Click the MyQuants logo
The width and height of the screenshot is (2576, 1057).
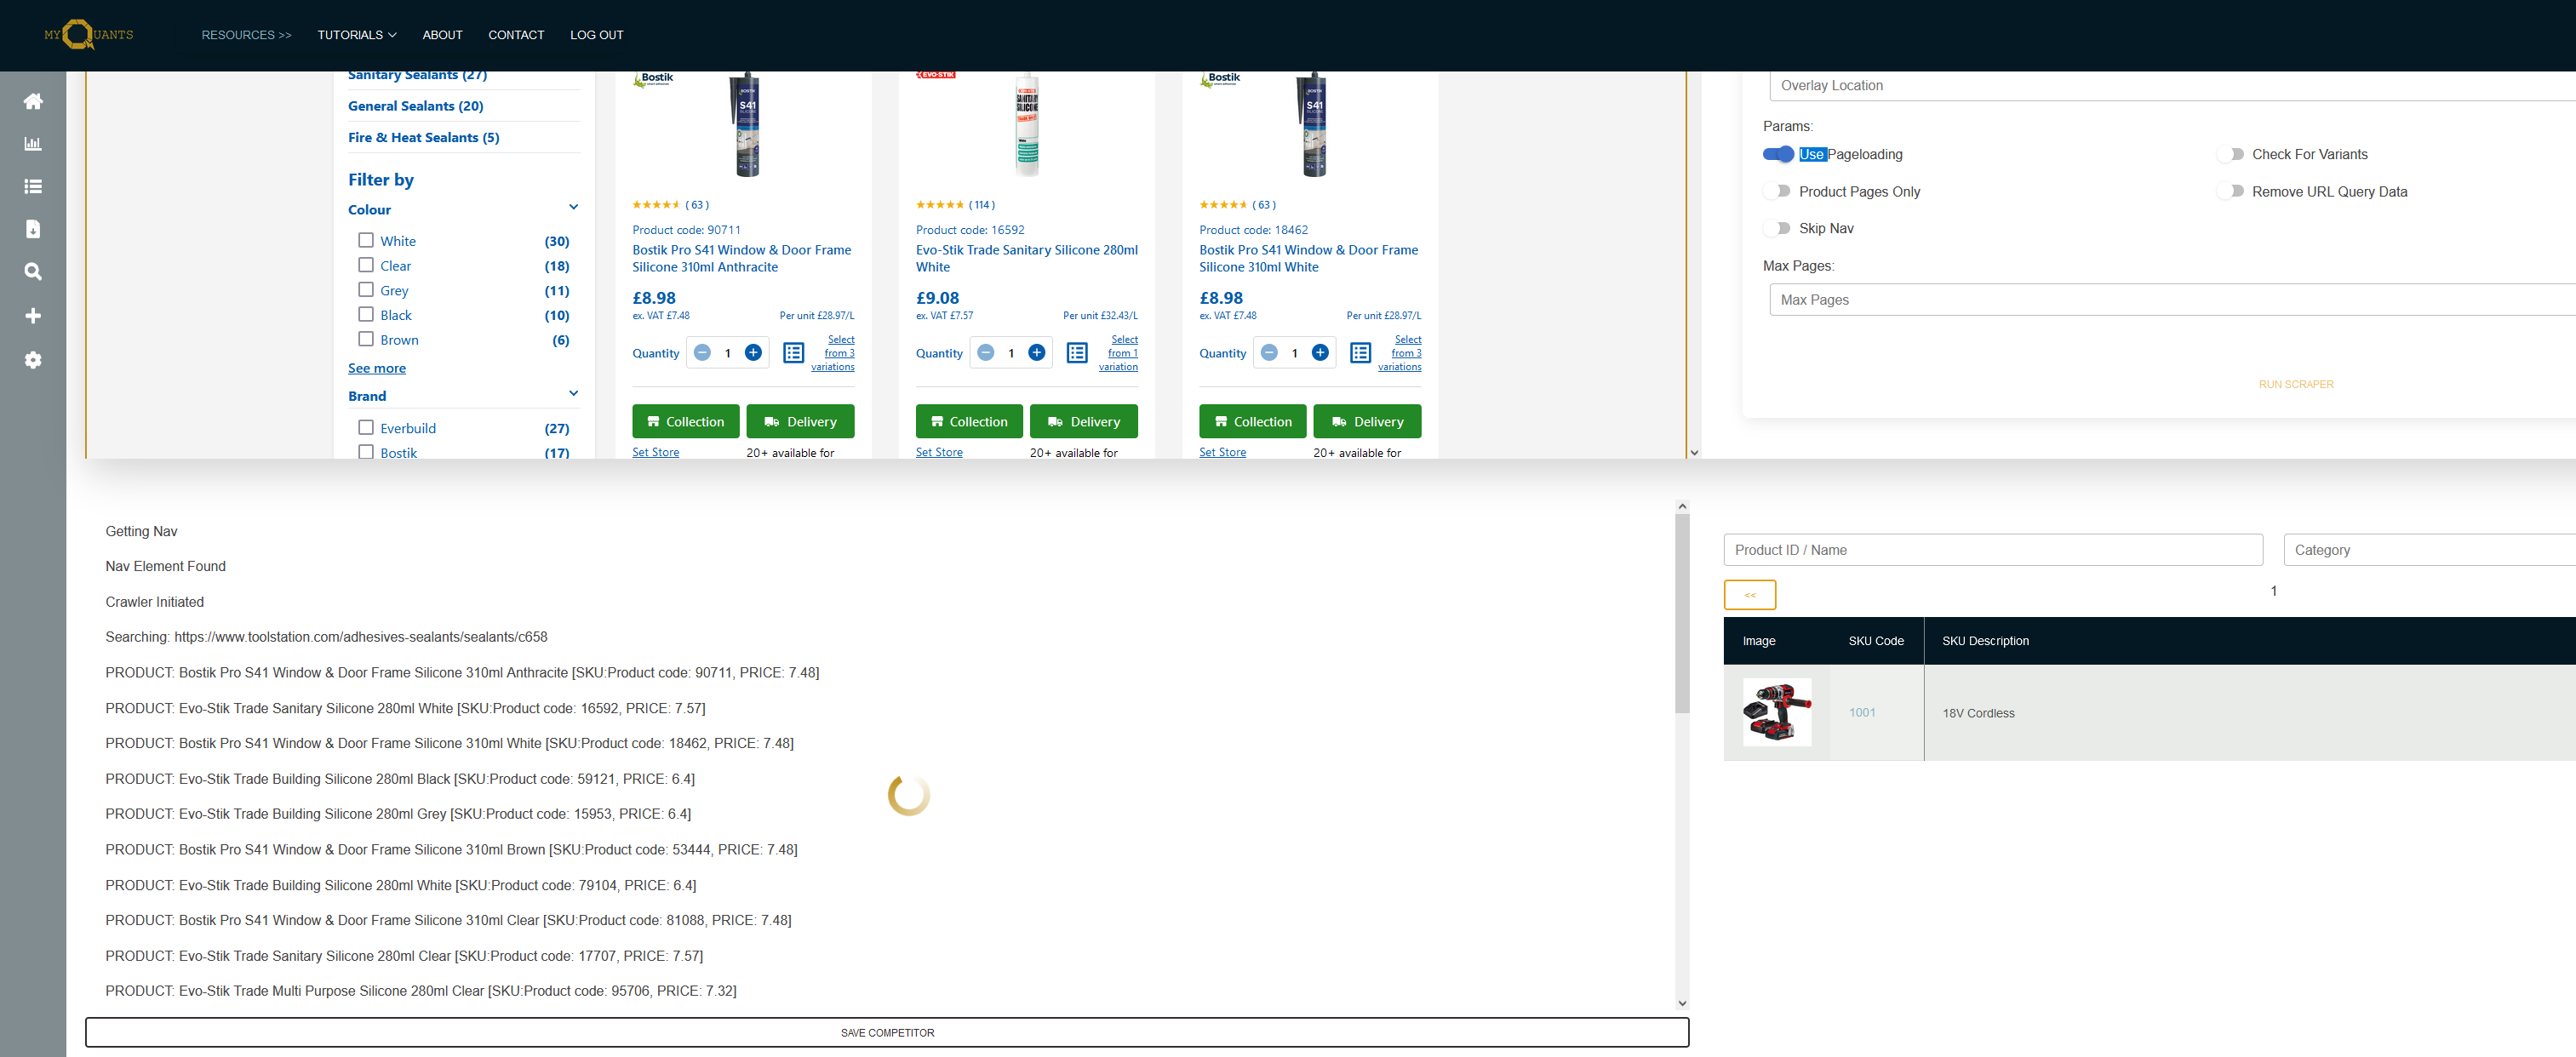88,35
